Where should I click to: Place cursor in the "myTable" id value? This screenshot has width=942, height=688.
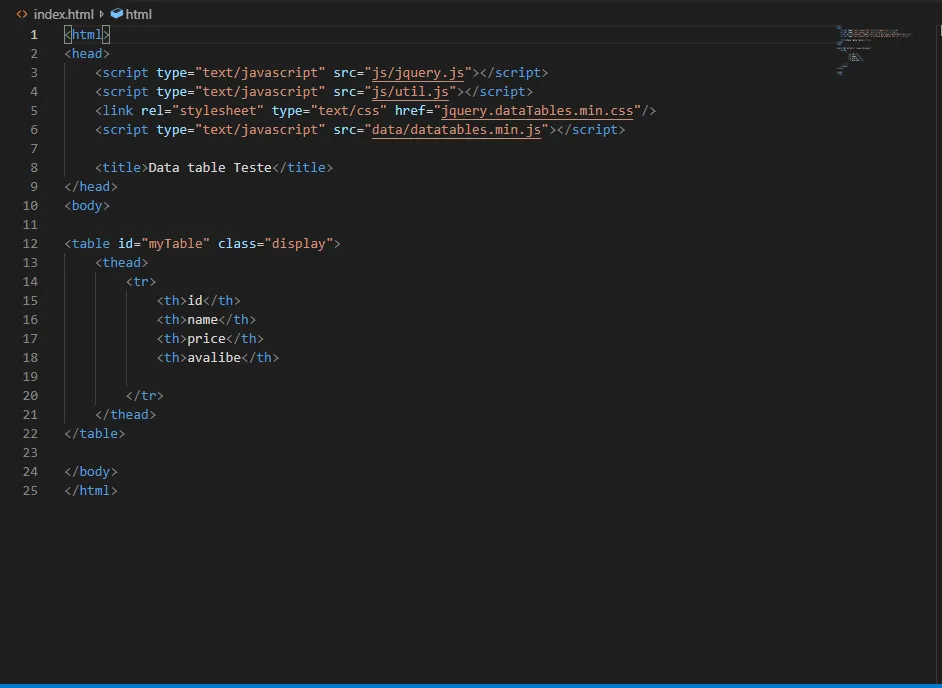click(x=175, y=243)
